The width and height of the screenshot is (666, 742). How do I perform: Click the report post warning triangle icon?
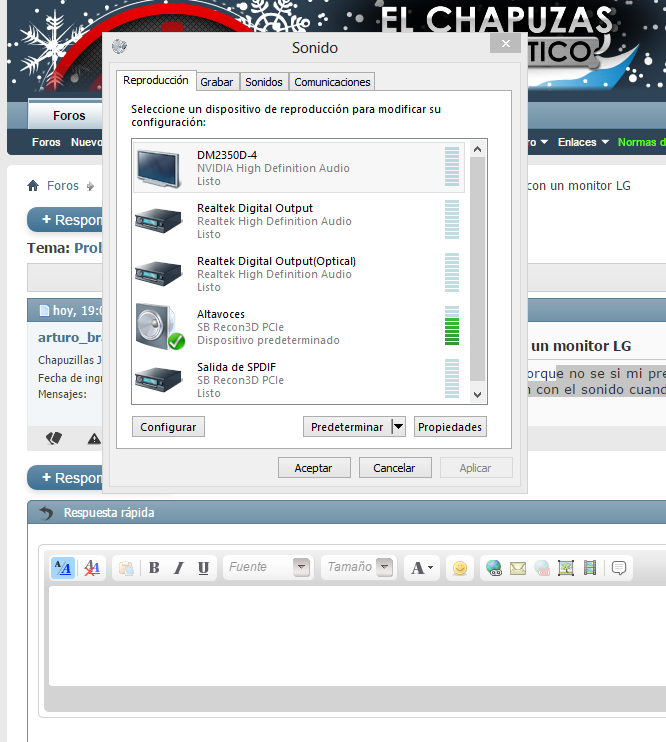pyautogui.click(x=94, y=439)
